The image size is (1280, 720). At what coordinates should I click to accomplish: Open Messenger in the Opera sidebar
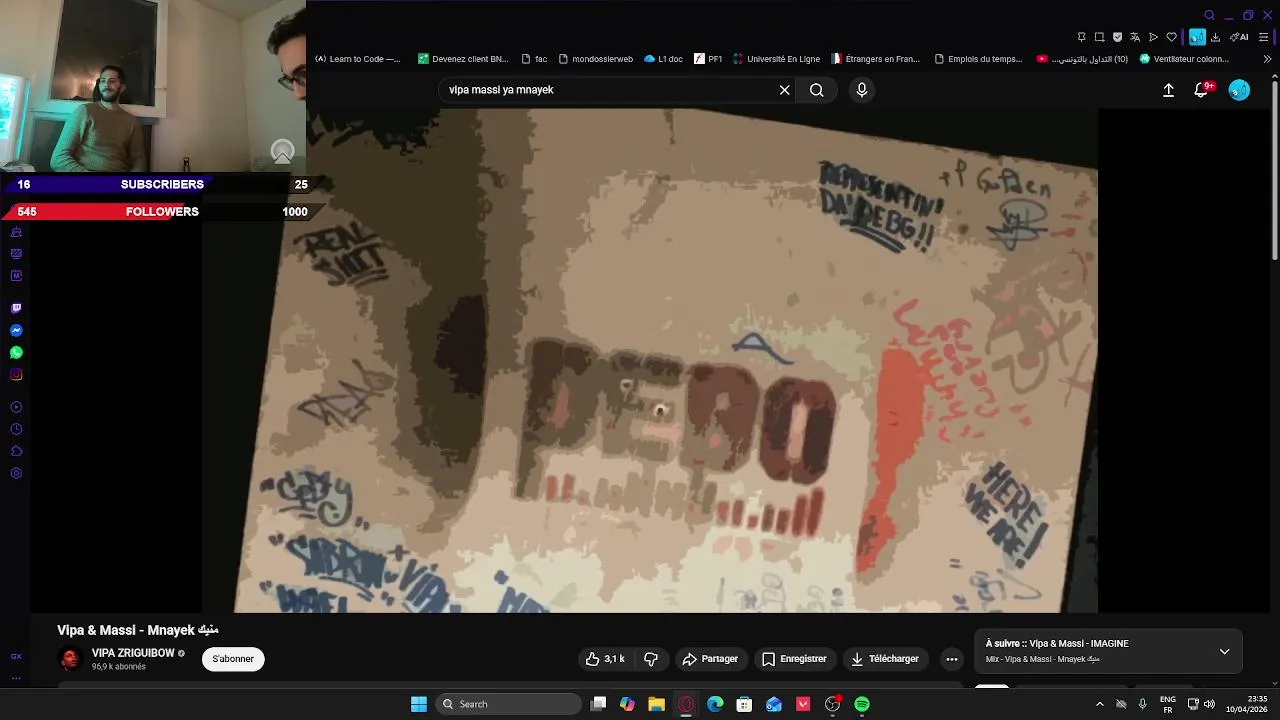[x=16, y=330]
